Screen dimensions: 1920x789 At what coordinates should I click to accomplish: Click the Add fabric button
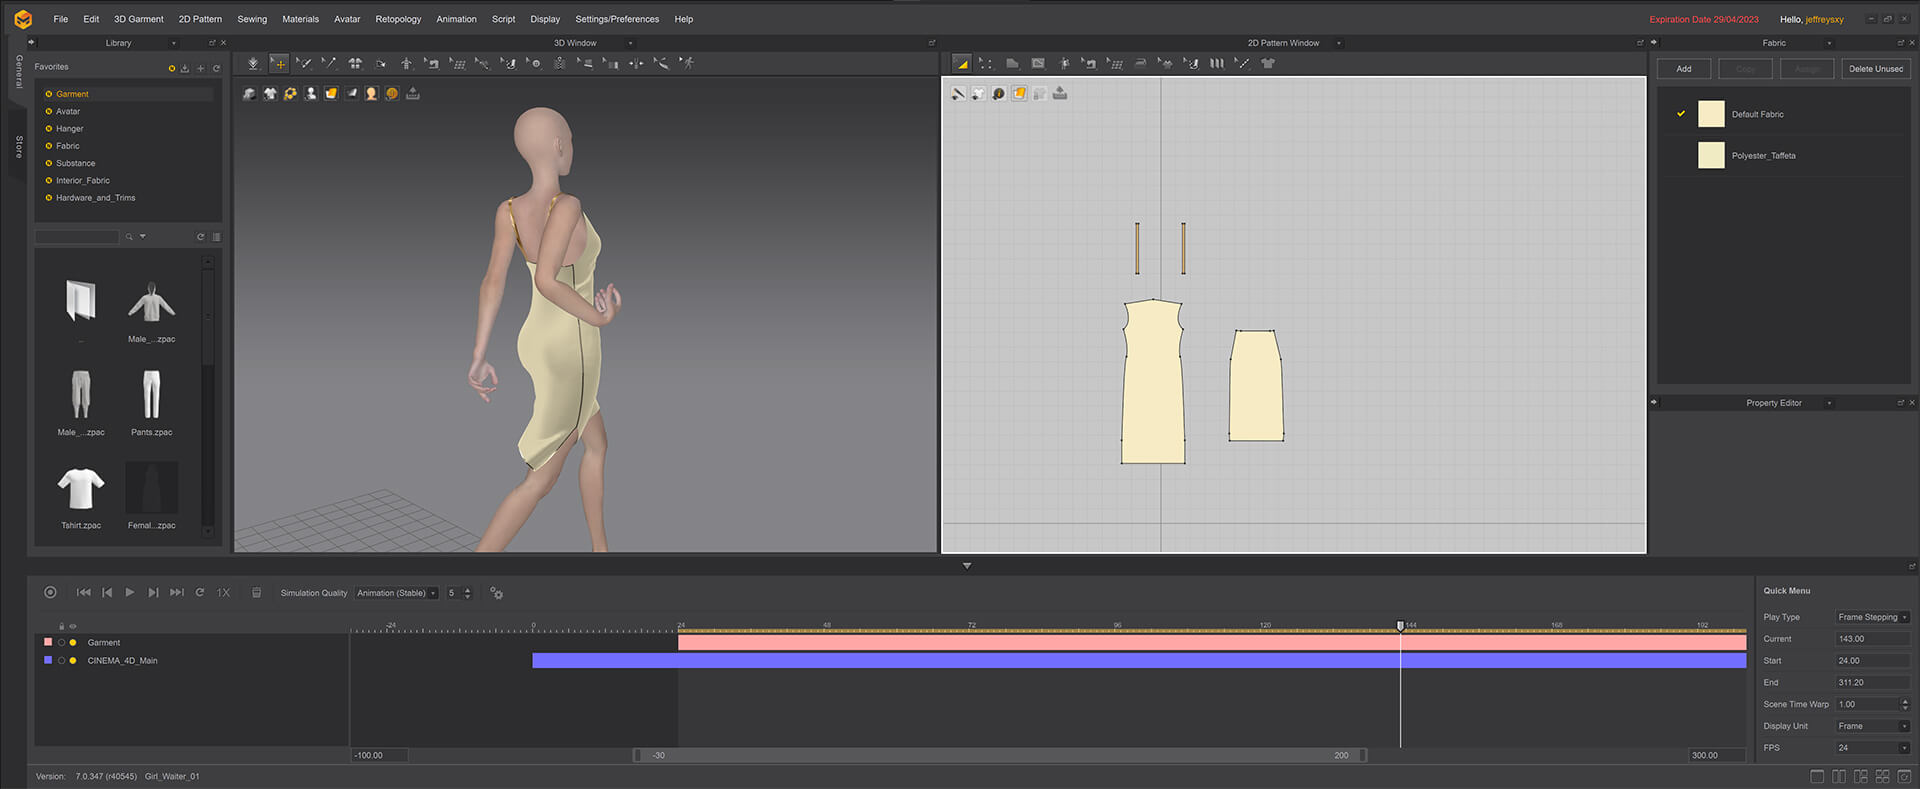[x=1684, y=69]
